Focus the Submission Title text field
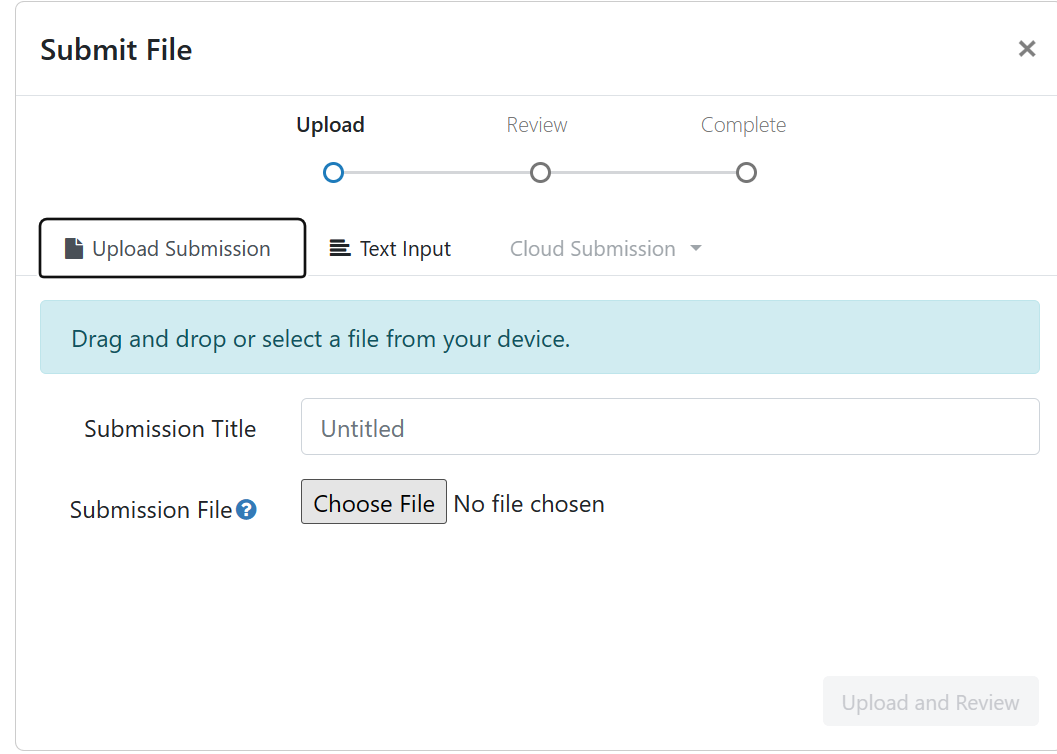 pos(669,427)
